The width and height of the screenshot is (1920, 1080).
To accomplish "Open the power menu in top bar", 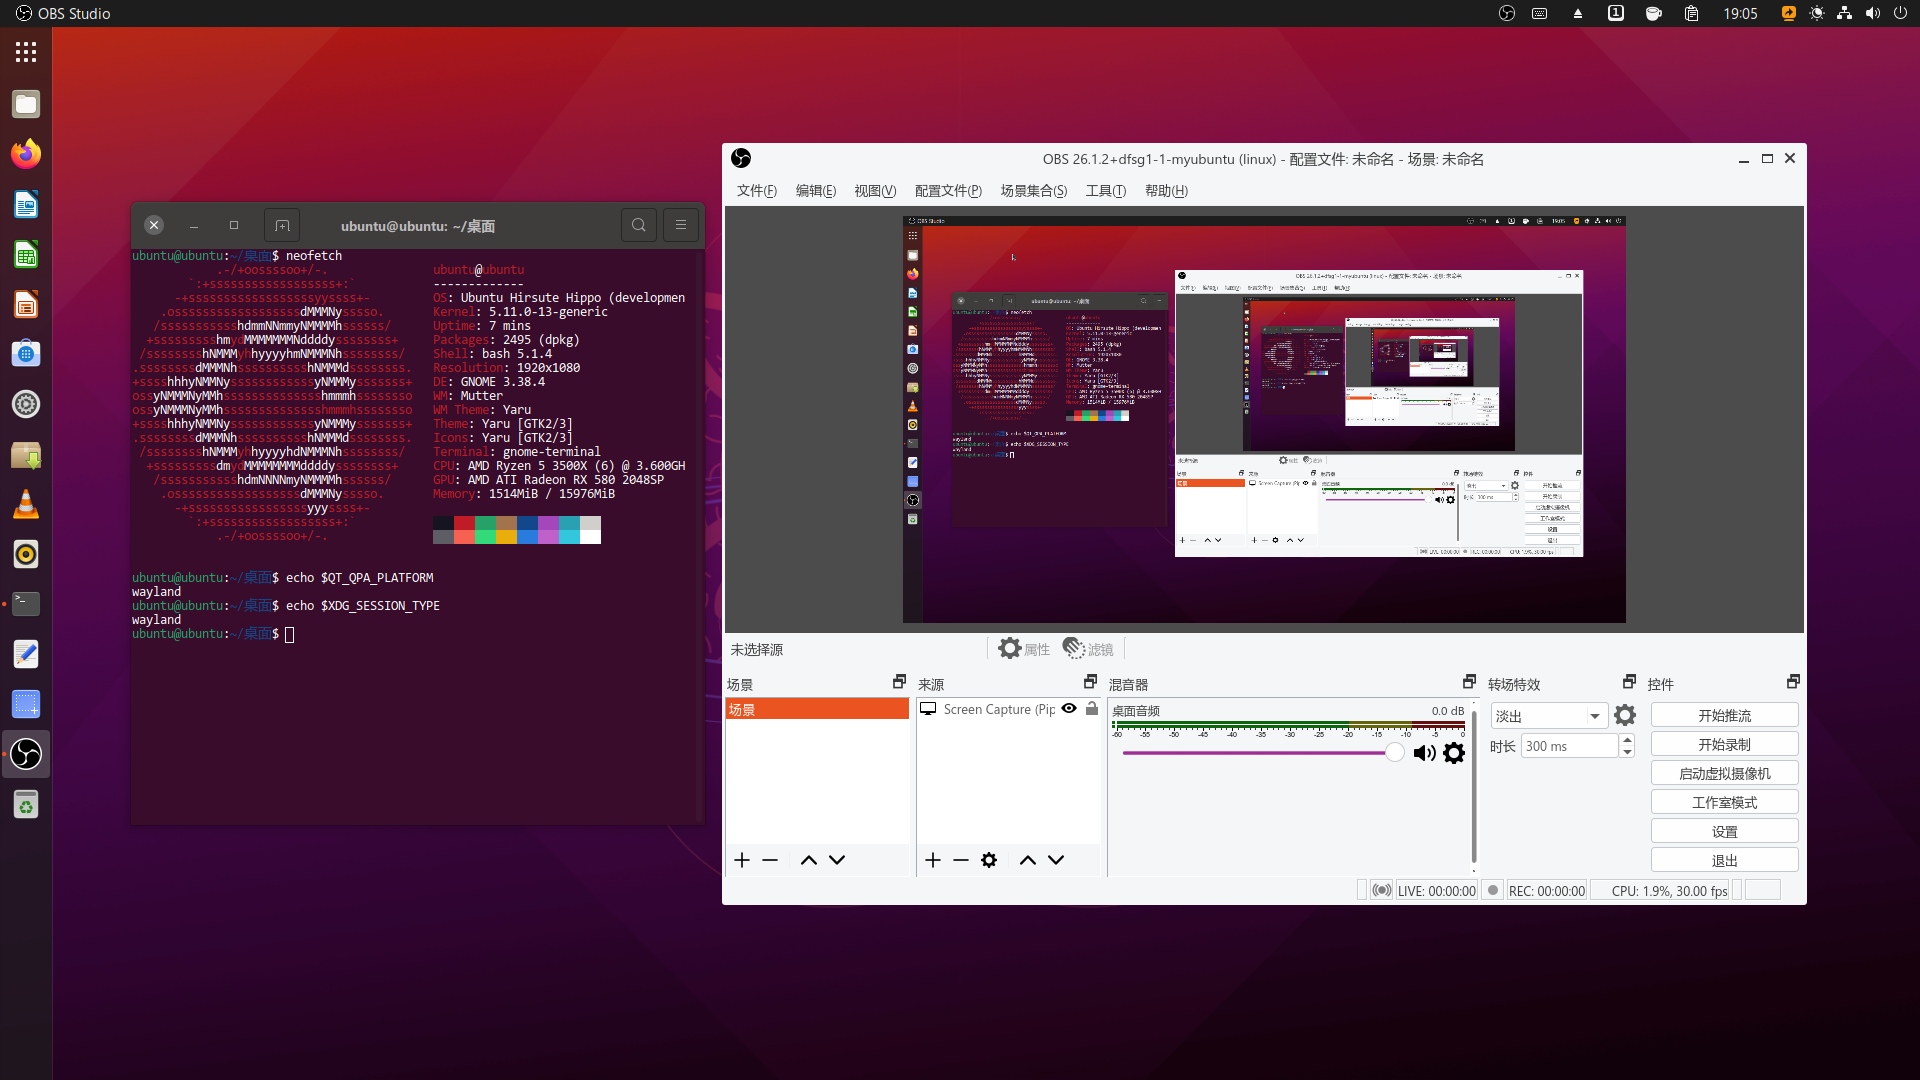I will tap(1900, 13).
